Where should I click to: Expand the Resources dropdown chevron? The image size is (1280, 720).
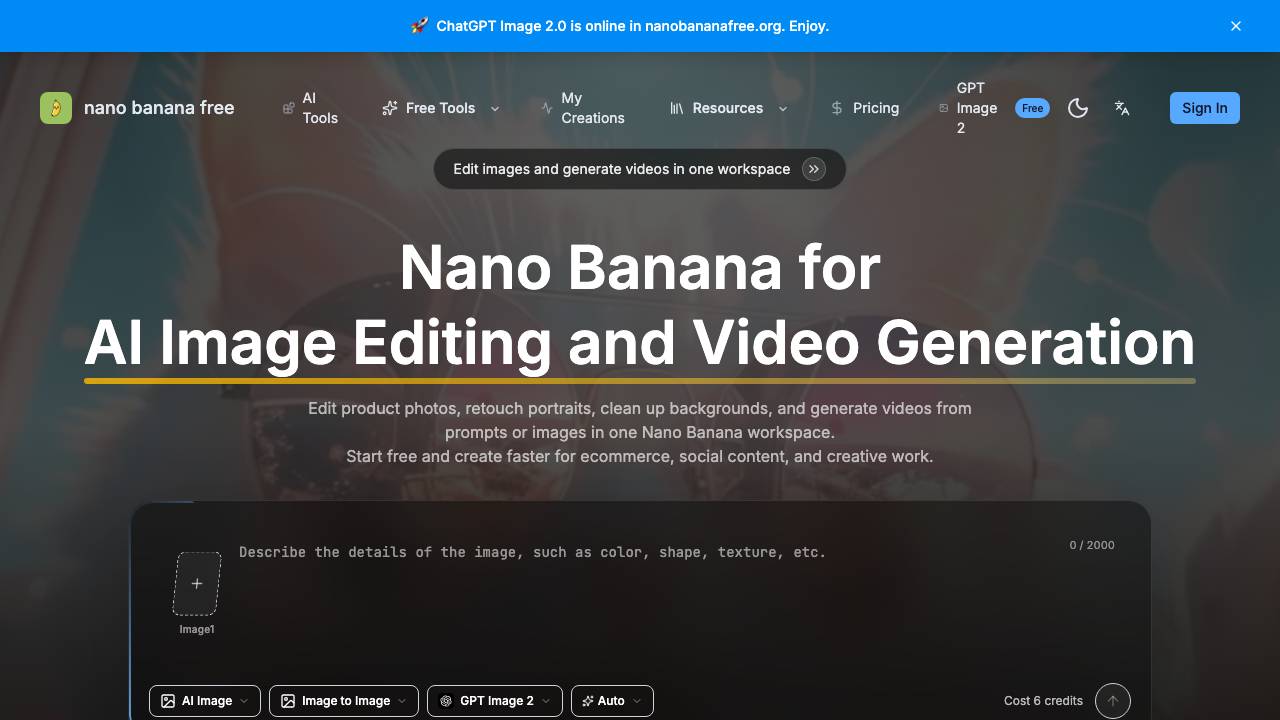(783, 108)
